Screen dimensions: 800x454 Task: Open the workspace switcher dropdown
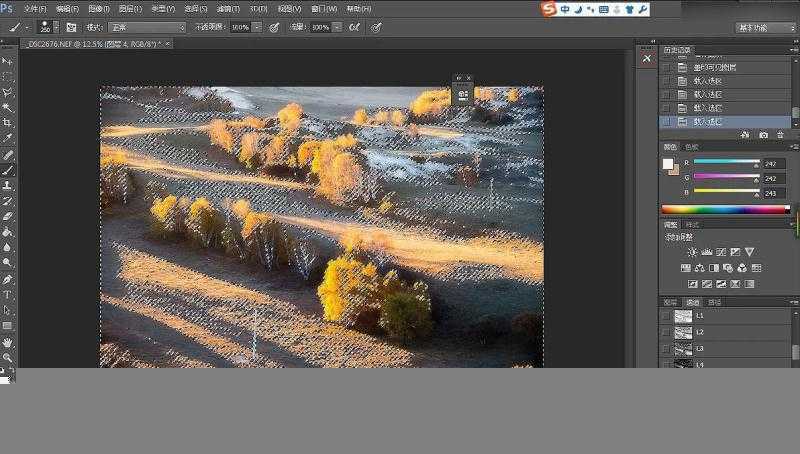pyautogui.click(x=765, y=28)
